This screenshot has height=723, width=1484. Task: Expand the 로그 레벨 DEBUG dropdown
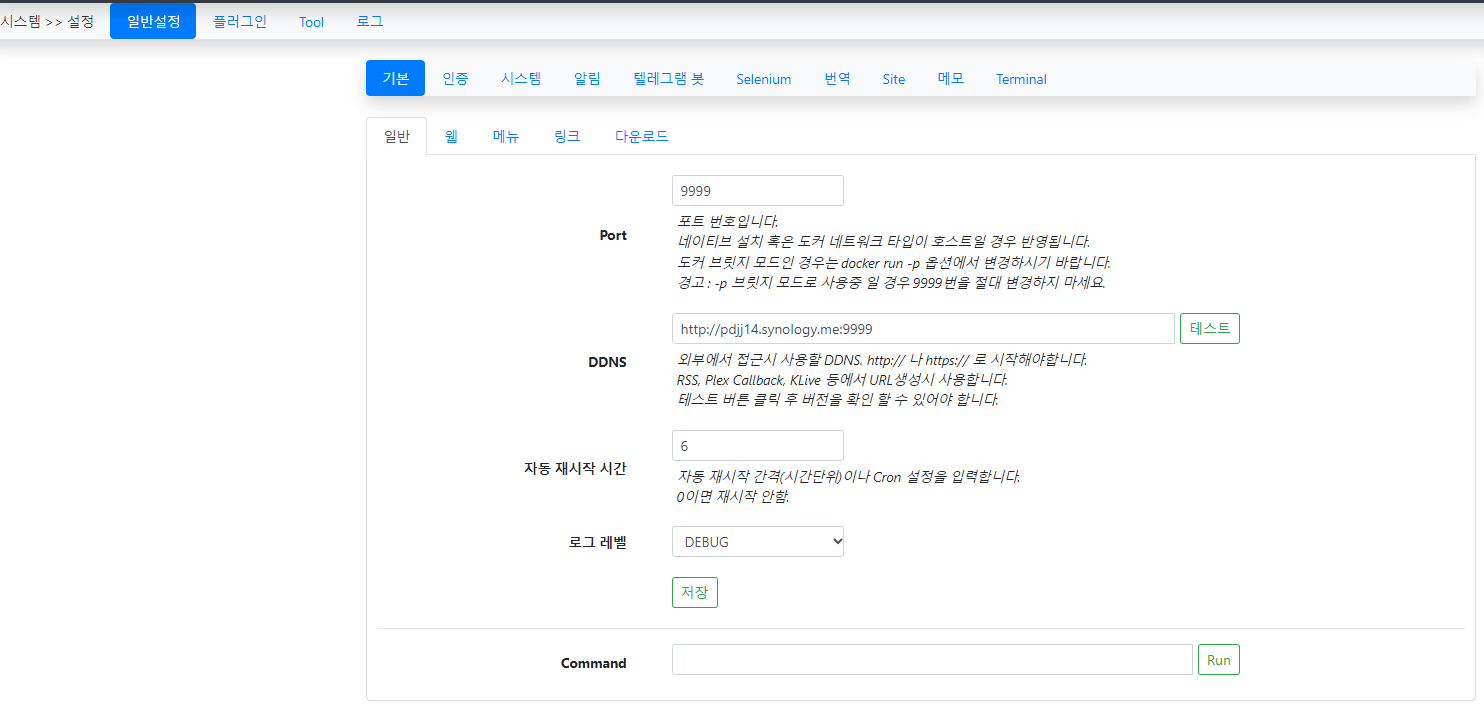[x=758, y=542]
